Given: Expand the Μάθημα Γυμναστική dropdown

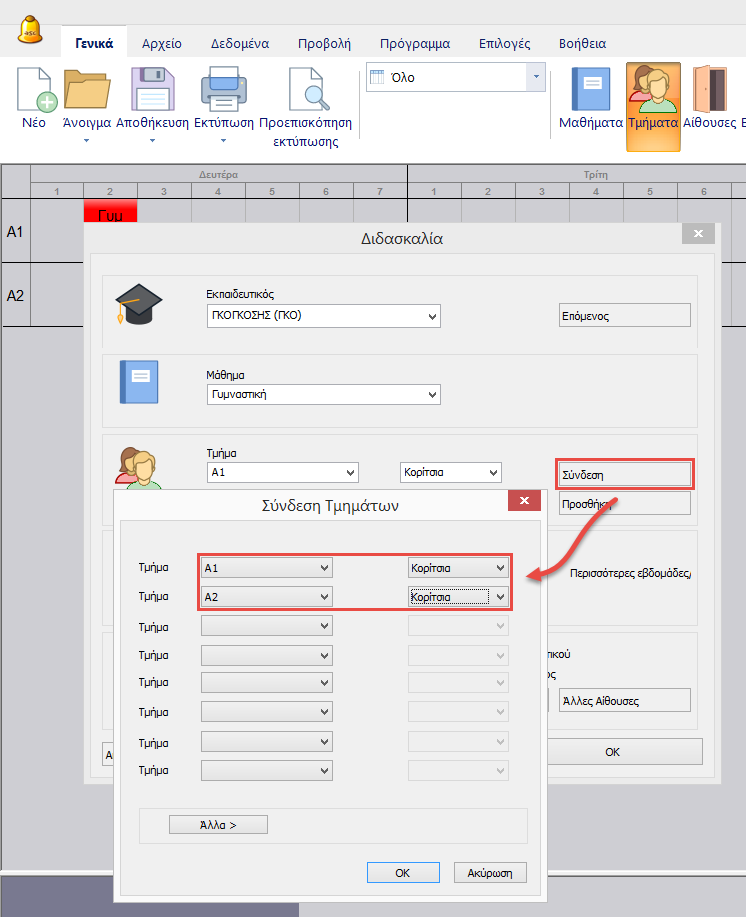Looking at the screenshot, I should pyautogui.click(x=432, y=395).
